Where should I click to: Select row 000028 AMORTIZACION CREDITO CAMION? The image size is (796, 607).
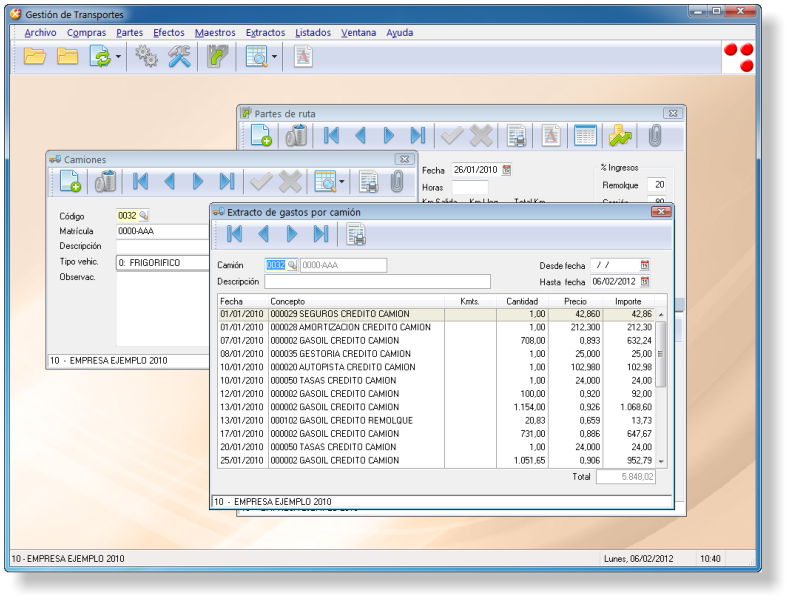(x=437, y=327)
